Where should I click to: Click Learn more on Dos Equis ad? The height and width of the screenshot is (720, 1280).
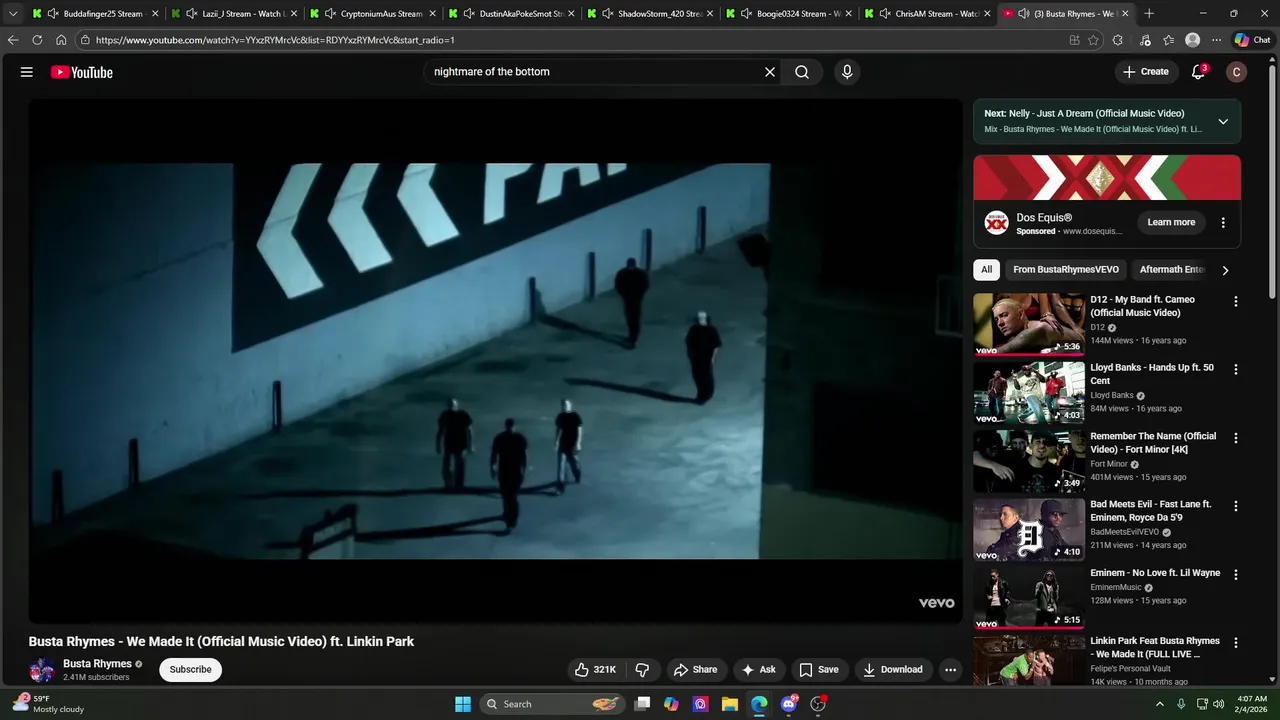(1171, 222)
